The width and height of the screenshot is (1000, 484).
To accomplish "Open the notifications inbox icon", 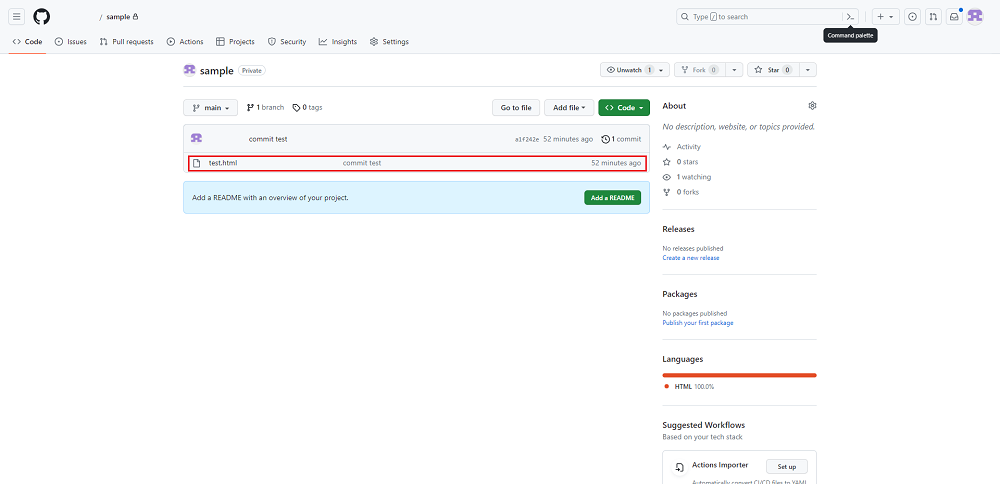I will pyautogui.click(x=954, y=17).
